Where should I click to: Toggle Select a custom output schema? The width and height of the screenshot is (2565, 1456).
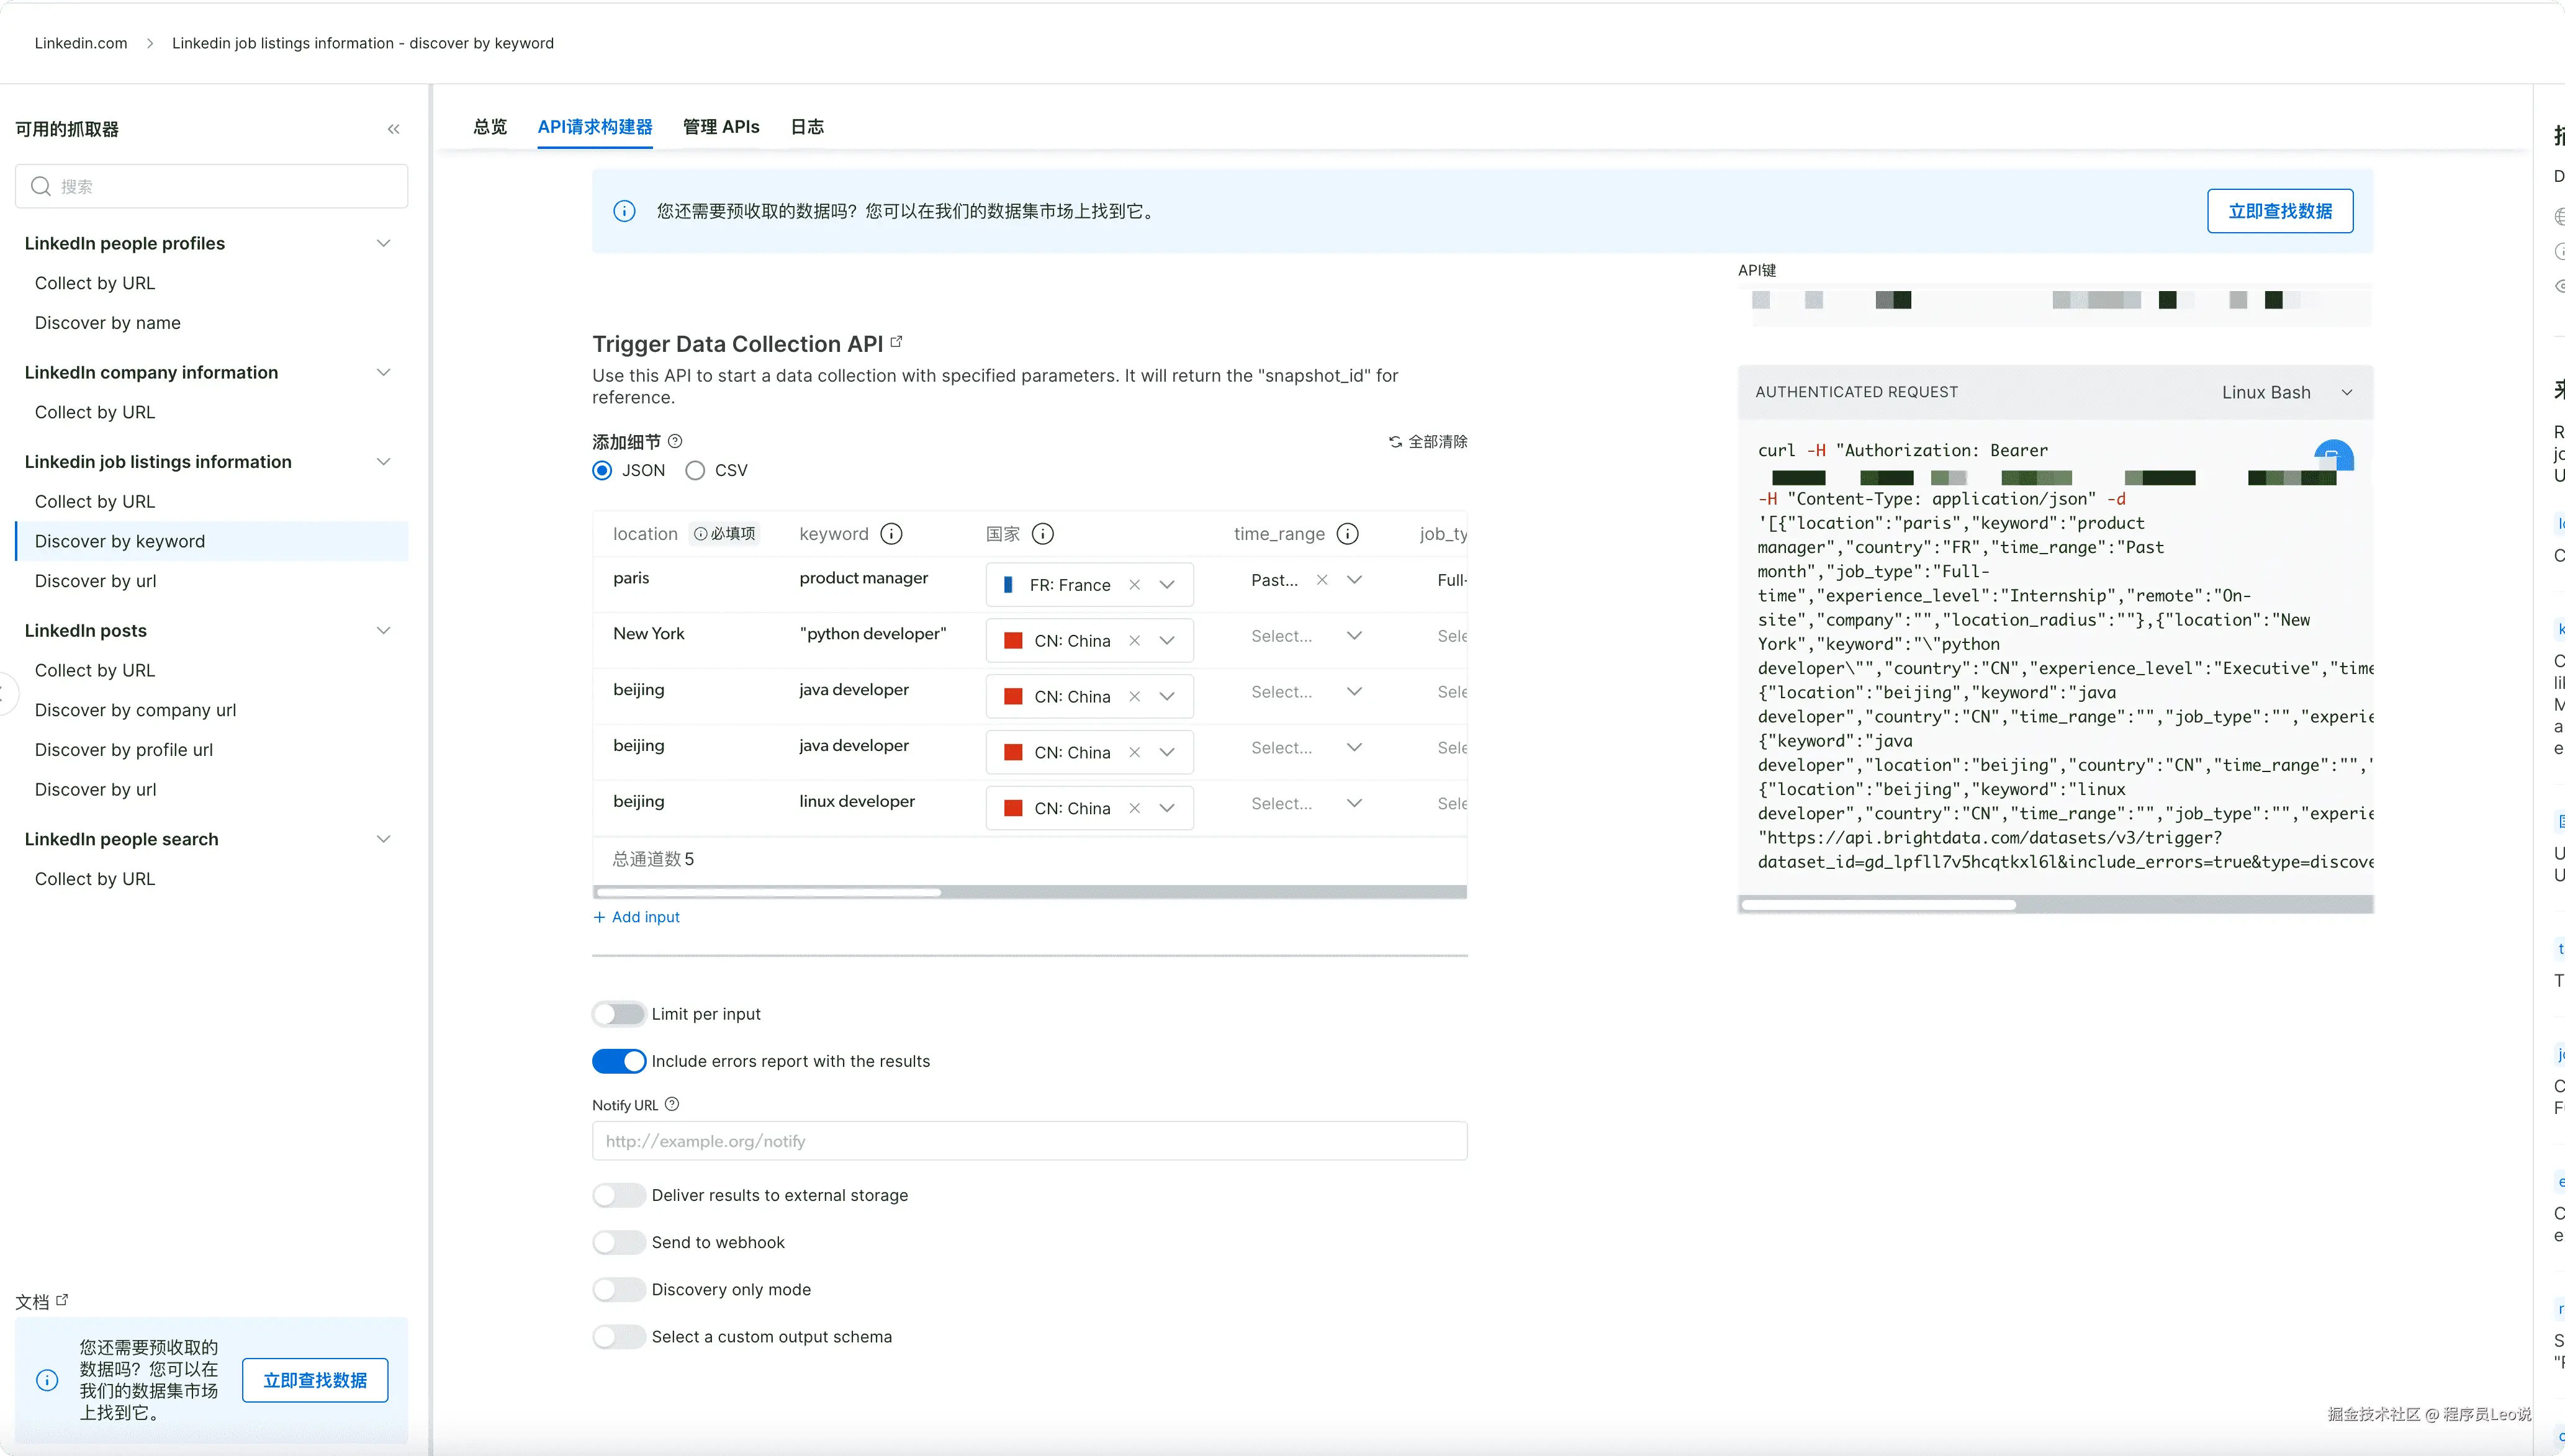[618, 1337]
